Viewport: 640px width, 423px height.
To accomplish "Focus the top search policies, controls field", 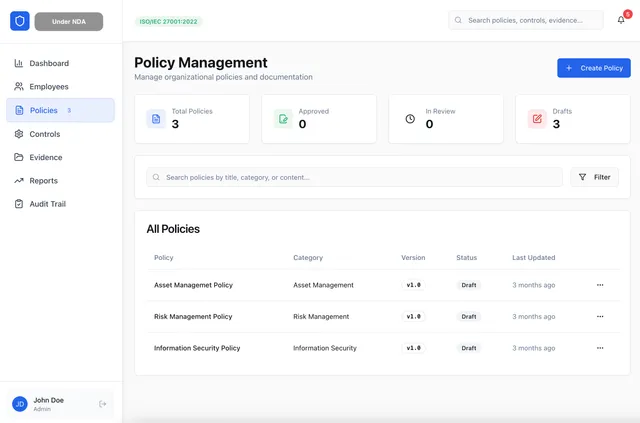I will (x=526, y=20).
